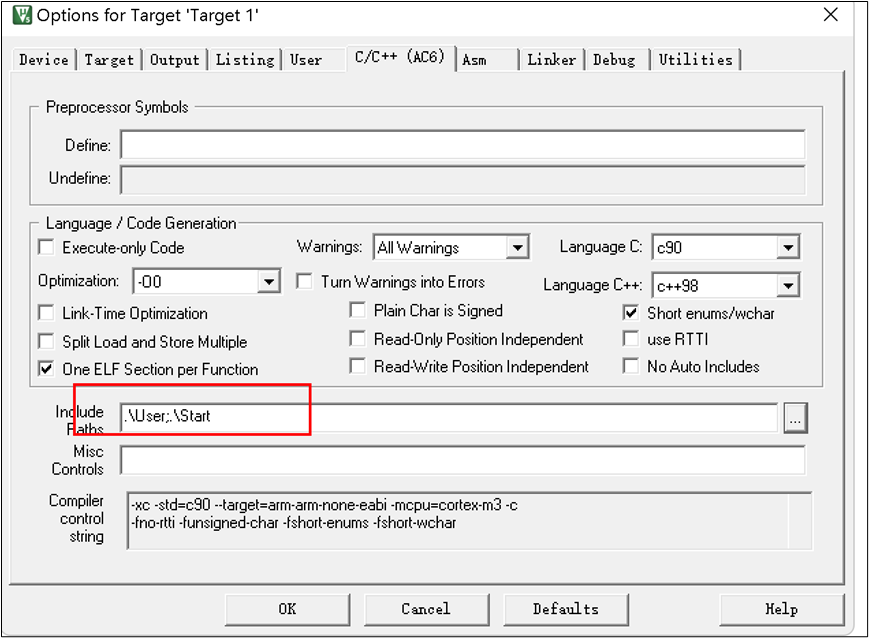This screenshot has height=638, width=869.
Task: Open the Optimization level dropdown
Action: coord(269,282)
